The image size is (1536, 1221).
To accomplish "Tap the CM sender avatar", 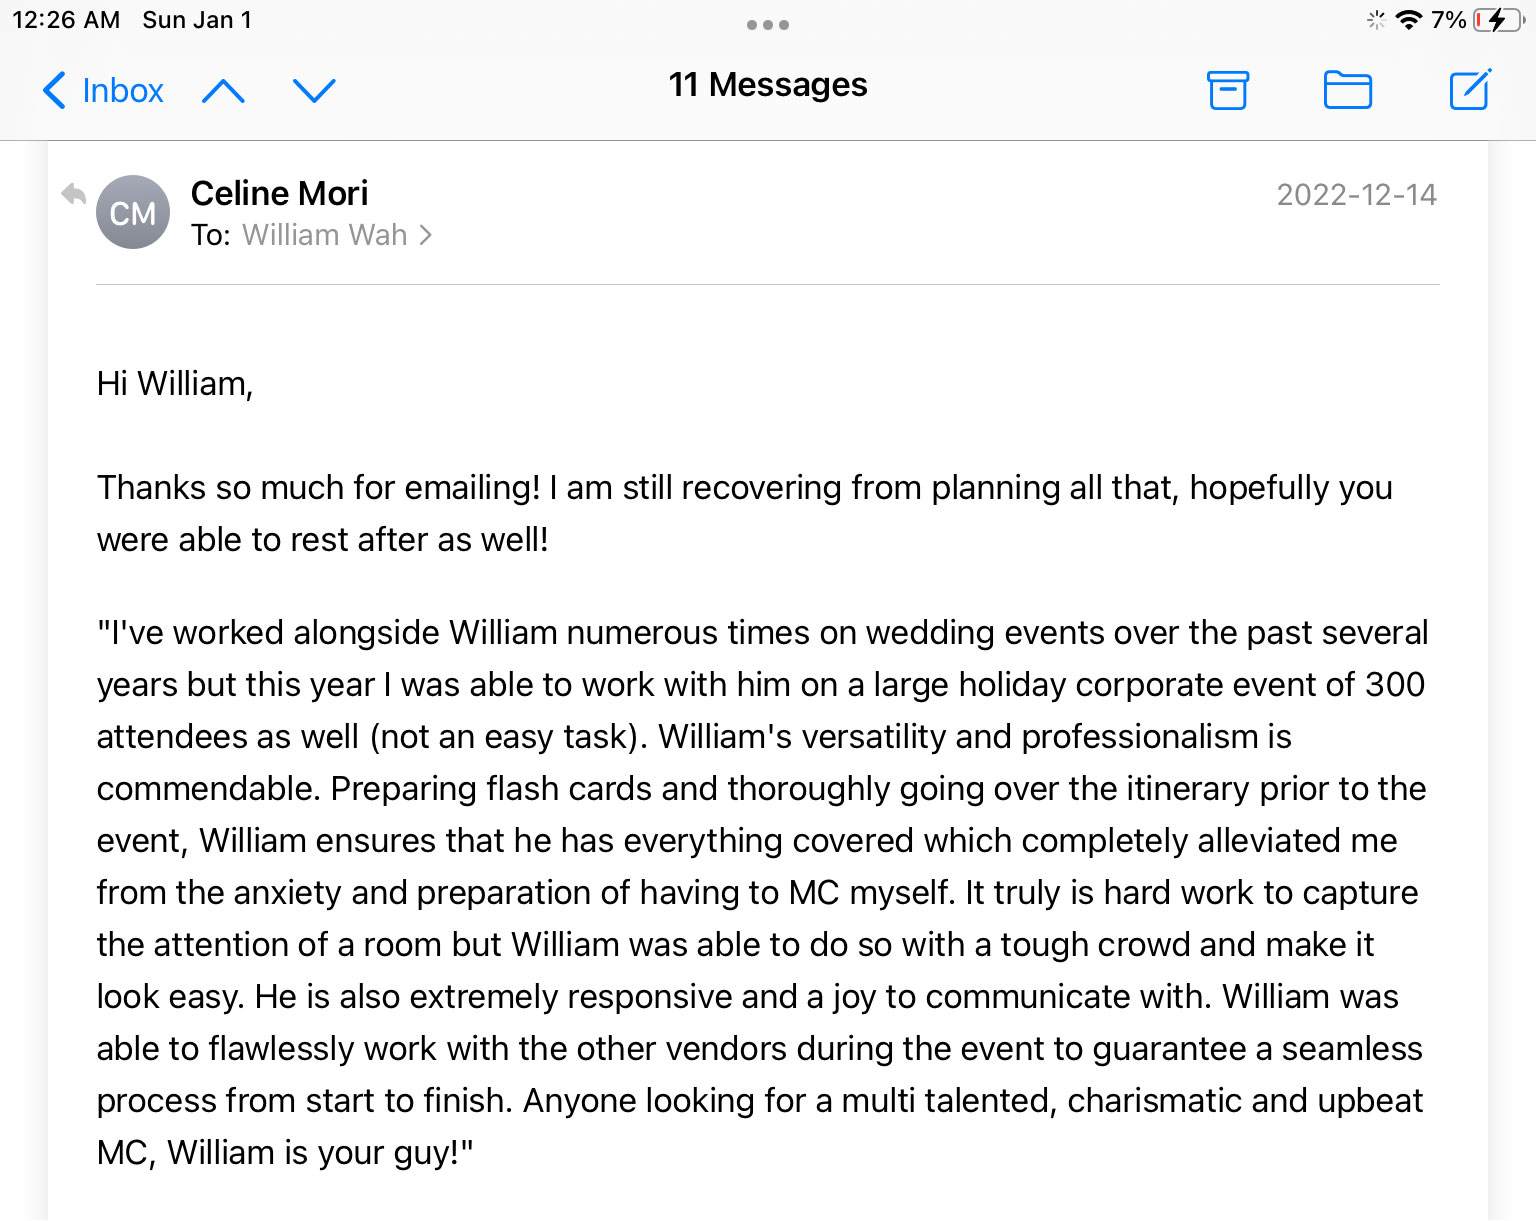I will (x=133, y=212).
